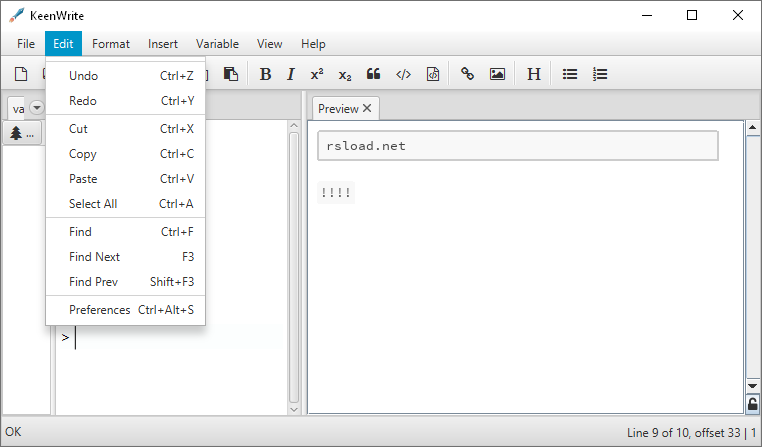The width and height of the screenshot is (762, 447).
Task: Insert a hyperlink with the link icon
Action: coord(468,74)
